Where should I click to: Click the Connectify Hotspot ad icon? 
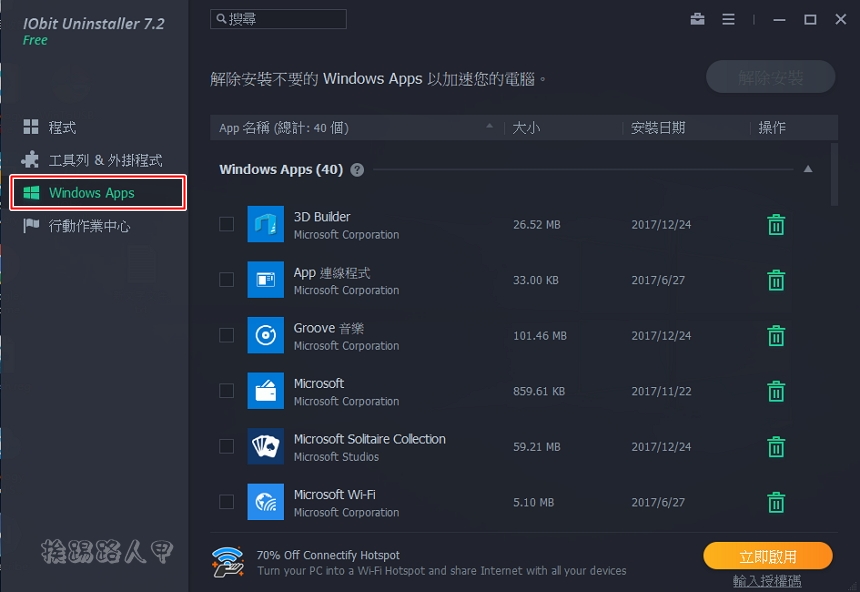tap(228, 562)
